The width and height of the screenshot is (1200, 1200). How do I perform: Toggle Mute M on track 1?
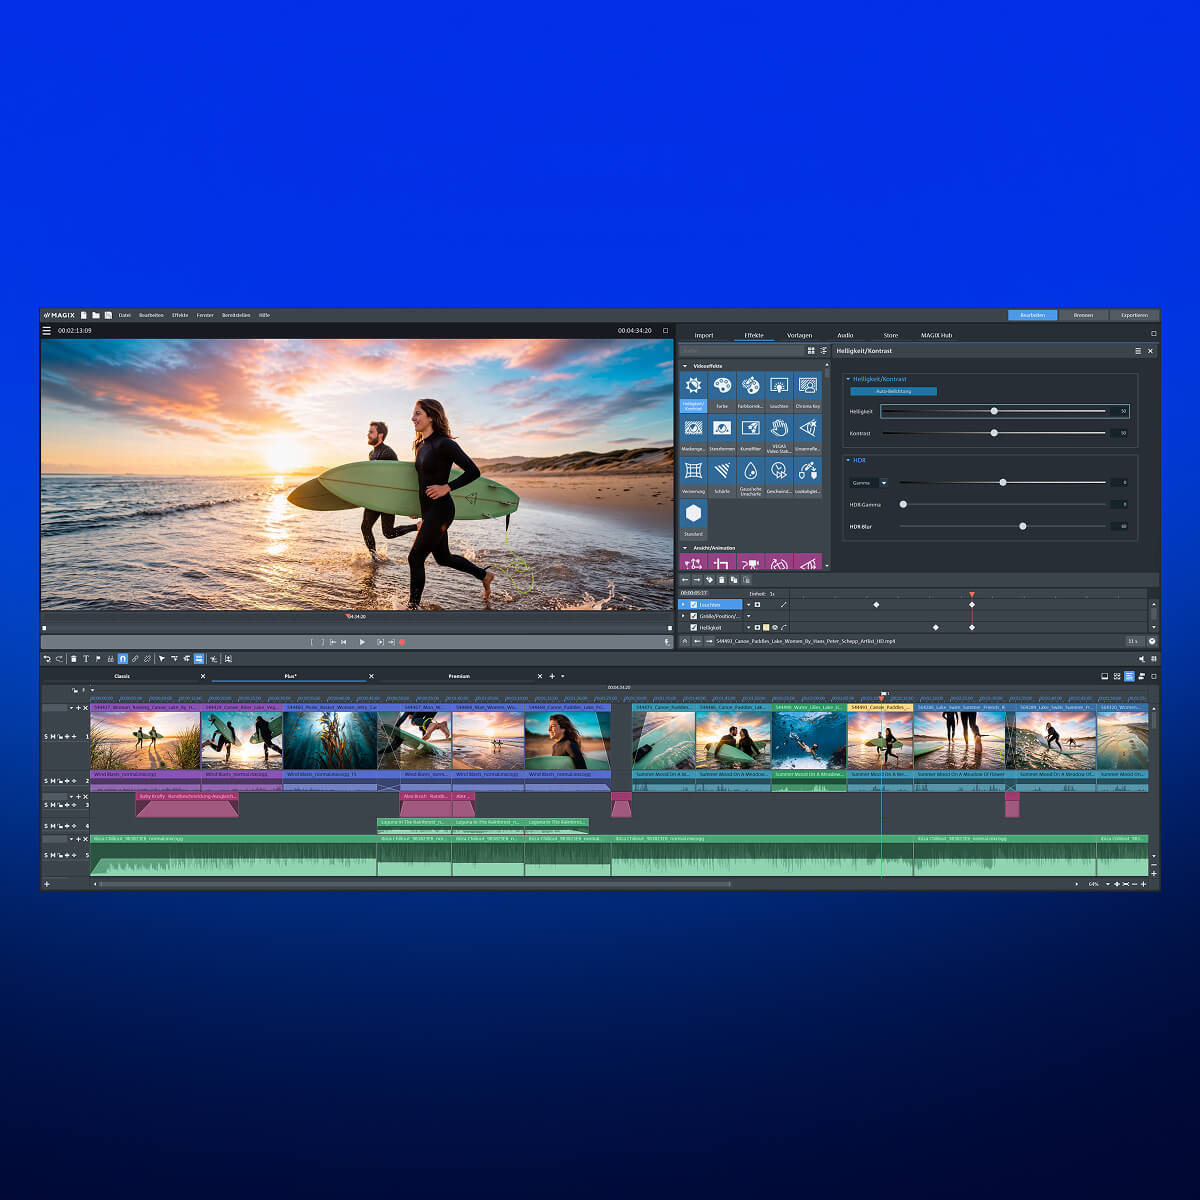click(51, 737)
